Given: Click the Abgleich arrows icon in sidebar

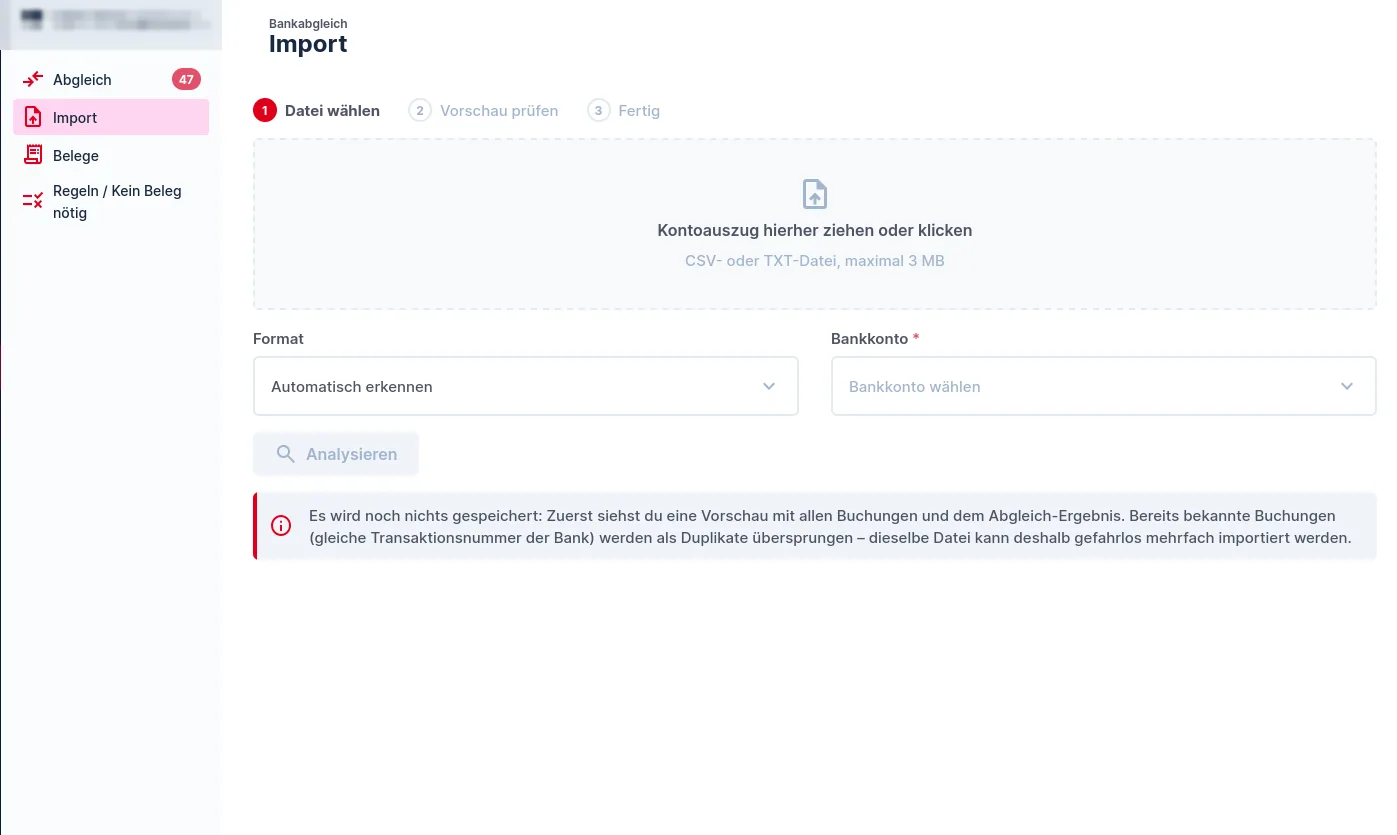Looking at the screenshot, I should coord(33,80).
